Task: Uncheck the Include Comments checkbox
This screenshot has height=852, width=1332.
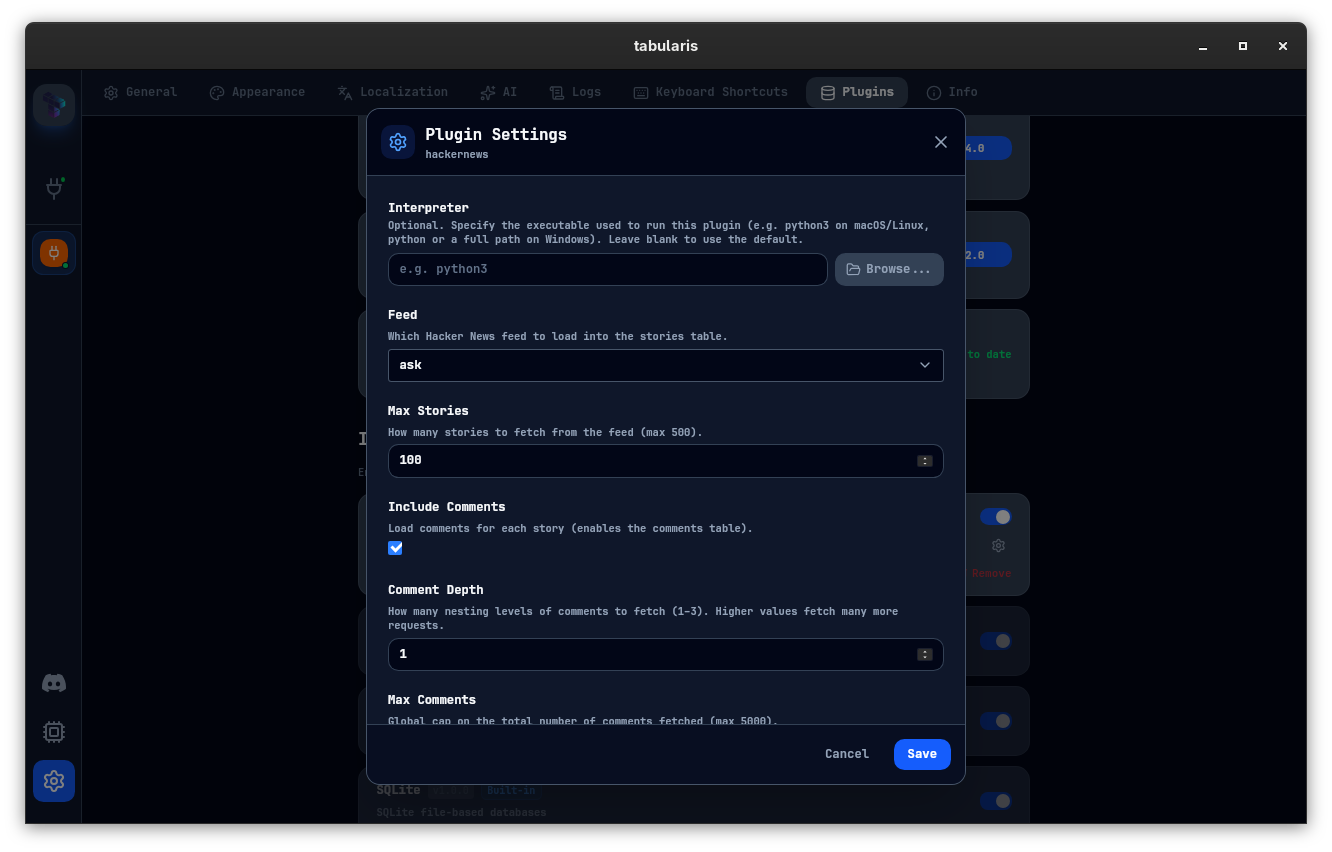Action: (x=395, y=548)
